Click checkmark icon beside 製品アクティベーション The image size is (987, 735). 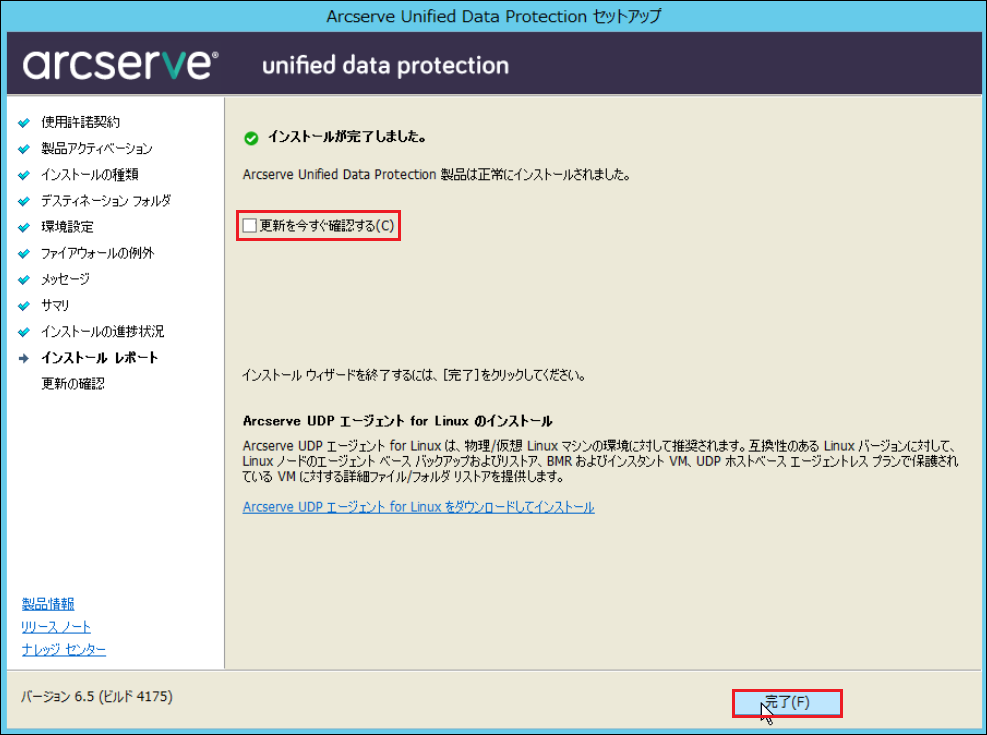coord(24,149)
